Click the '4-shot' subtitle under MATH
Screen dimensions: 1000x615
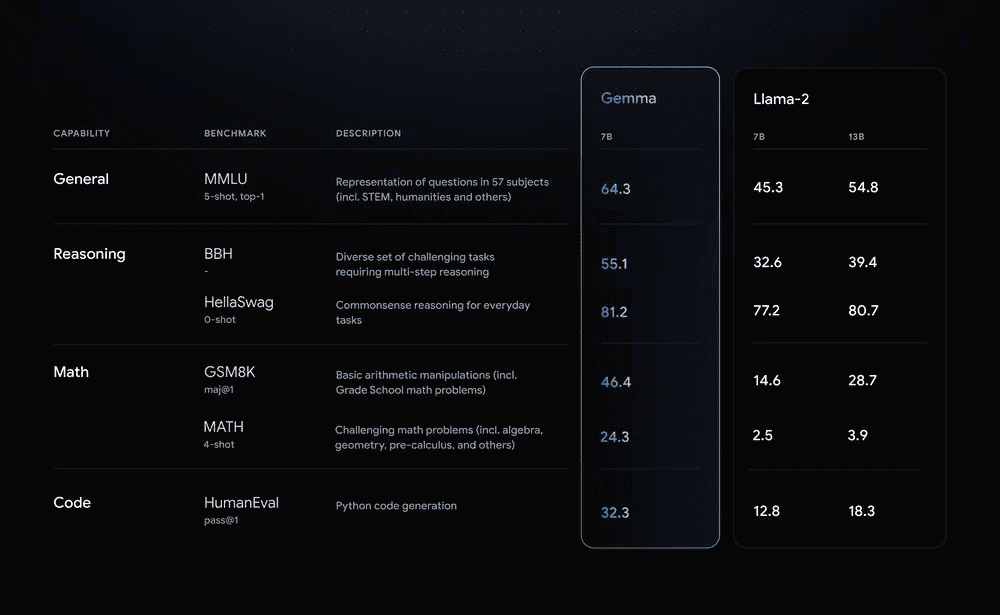tap(219, 445)
